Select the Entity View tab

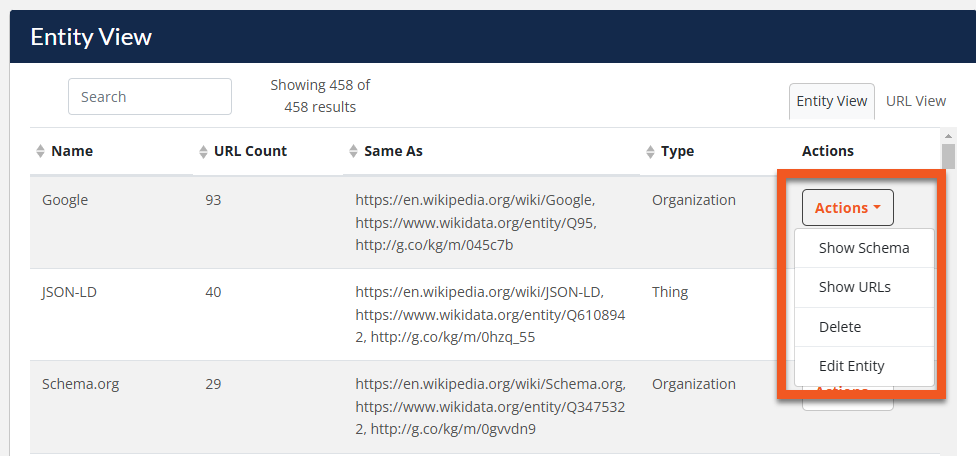pyautogui.click(x=832, y=101)
